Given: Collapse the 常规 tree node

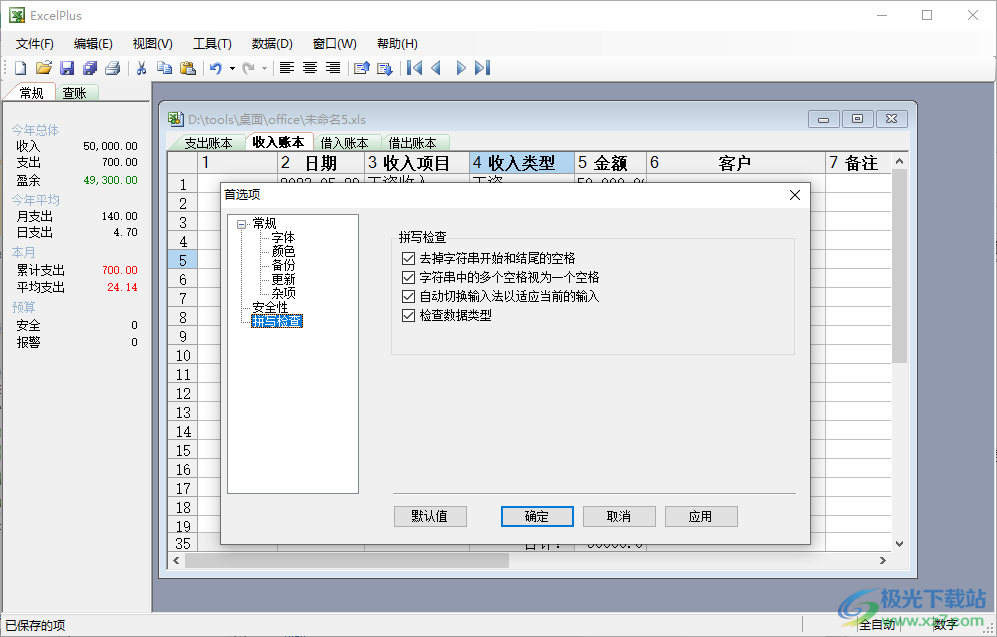Looking at the screenshot, I should point(242,224).
